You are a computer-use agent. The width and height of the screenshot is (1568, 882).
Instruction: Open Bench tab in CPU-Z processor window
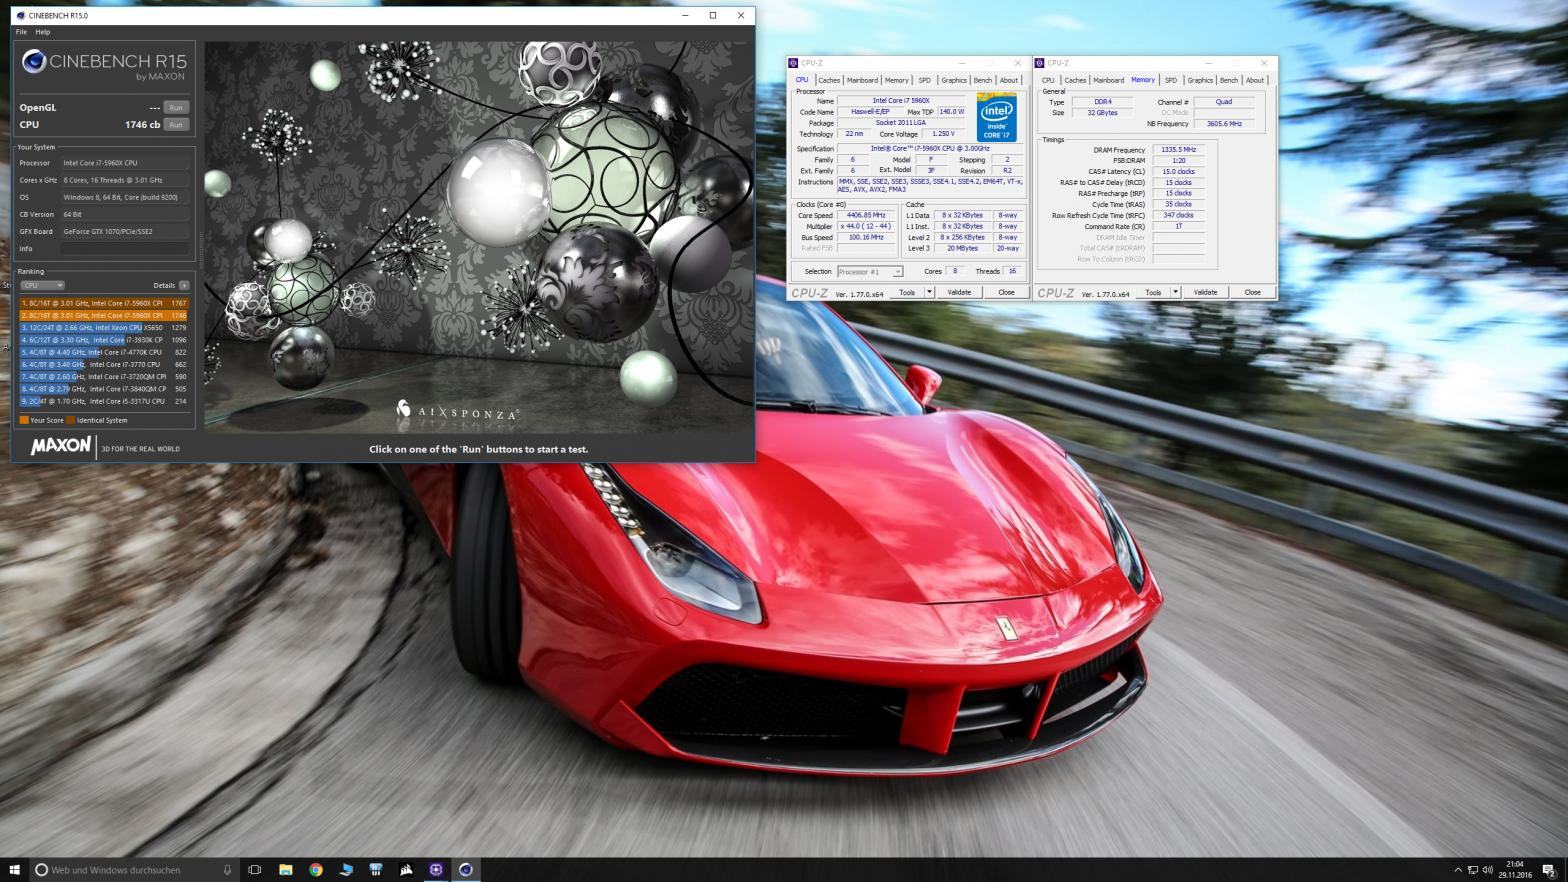(x=983, y=80)
